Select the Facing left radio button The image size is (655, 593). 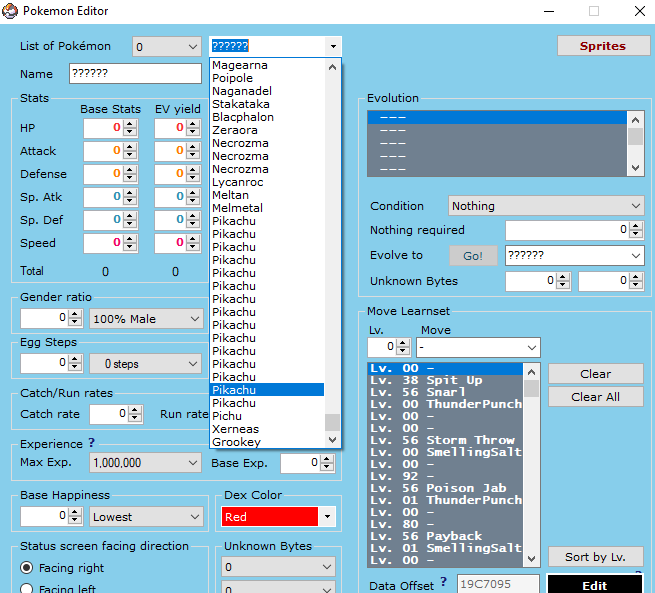pyautogui.click(x=26, y=588)
